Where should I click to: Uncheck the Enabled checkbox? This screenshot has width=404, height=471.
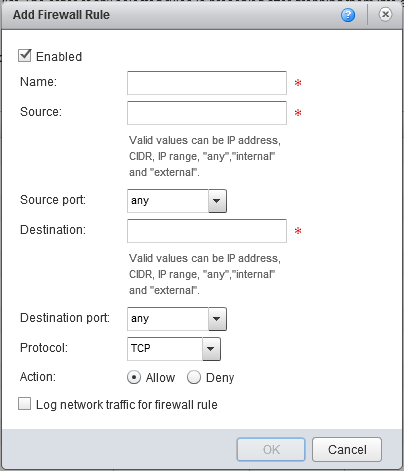pyautogui.click(x=24, y=56)
